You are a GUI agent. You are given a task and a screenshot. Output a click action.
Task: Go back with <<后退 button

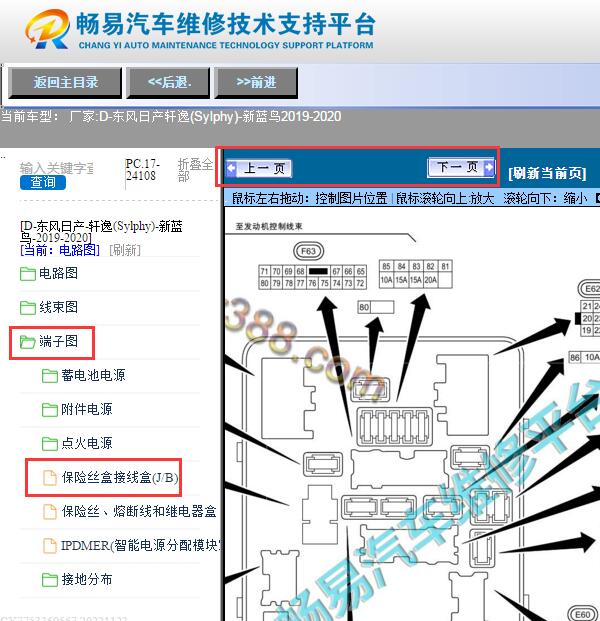tap(168, 82)
